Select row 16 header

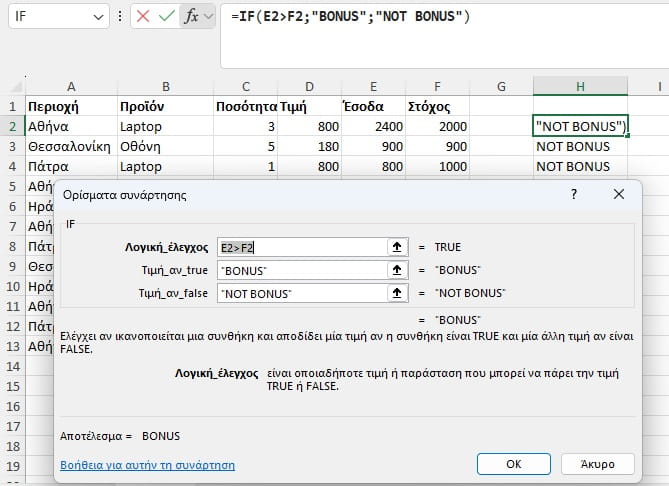coord(13,407)
